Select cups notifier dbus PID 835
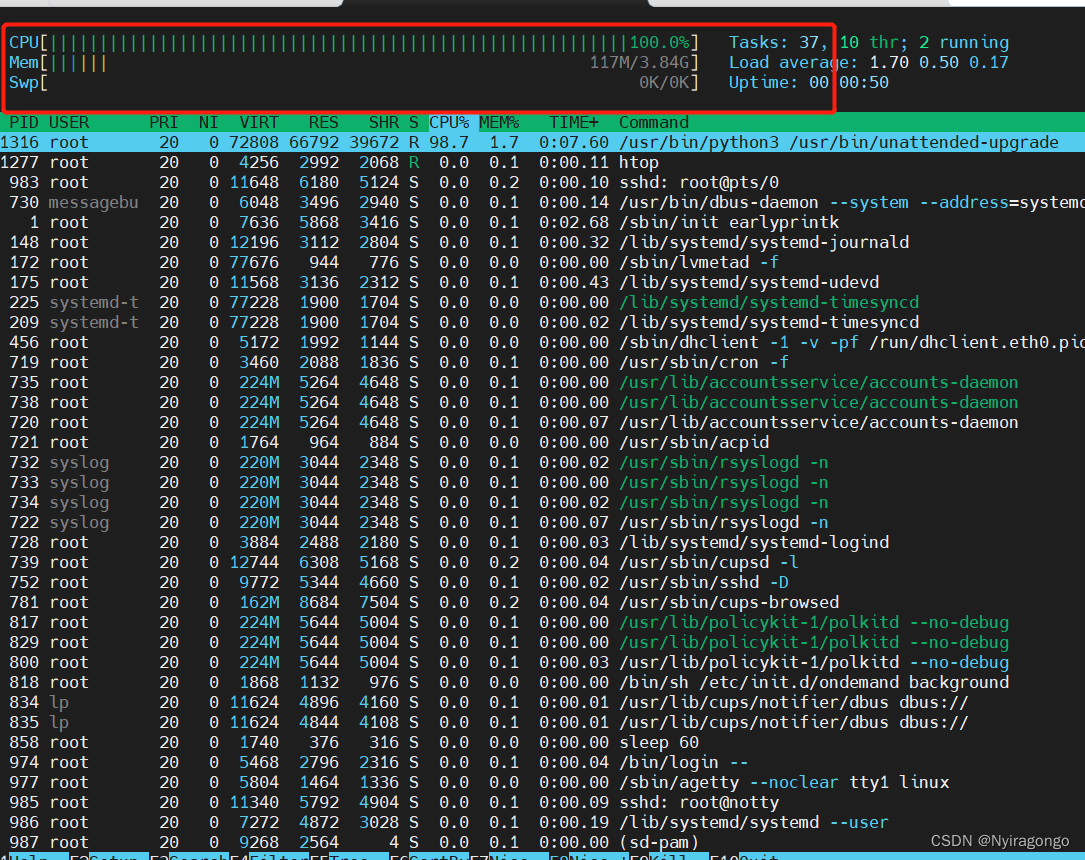1085x860 pixels. [542, 723]
